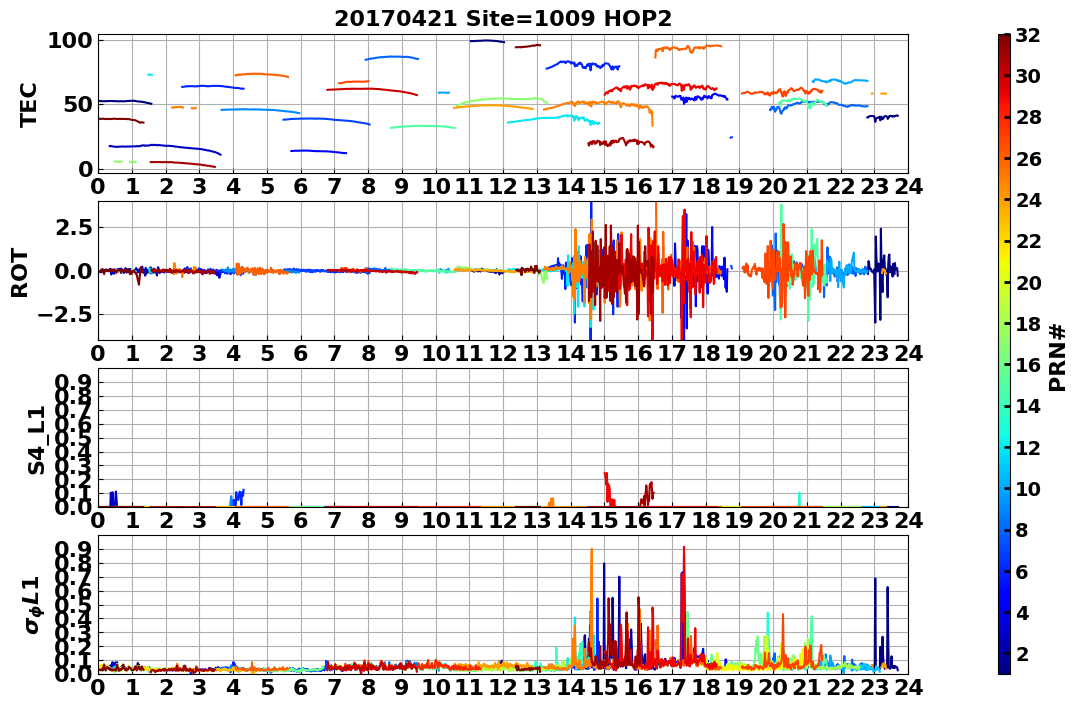Viewport: 1077px width, 709px height.
Task: Click colorbar tick label "10"
Action: 1028,488
